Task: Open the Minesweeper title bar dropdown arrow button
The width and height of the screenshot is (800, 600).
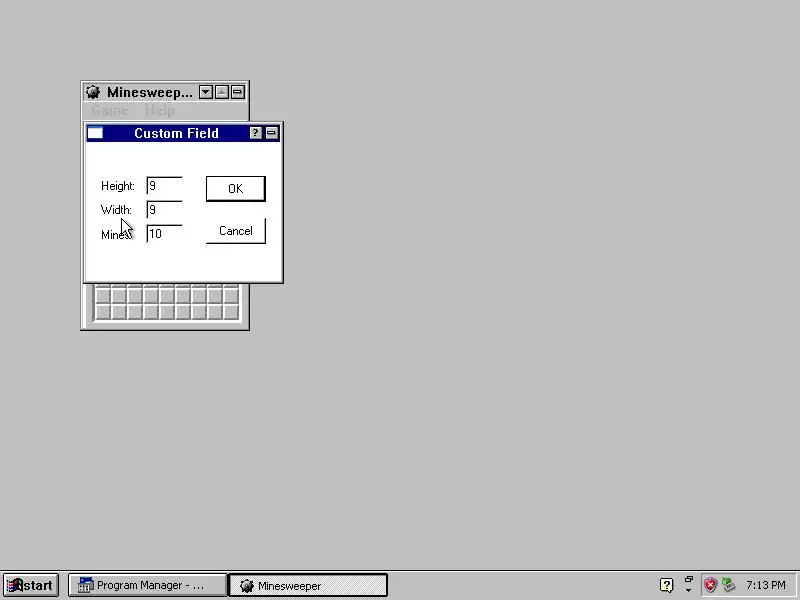Action: tap(206, 92)
